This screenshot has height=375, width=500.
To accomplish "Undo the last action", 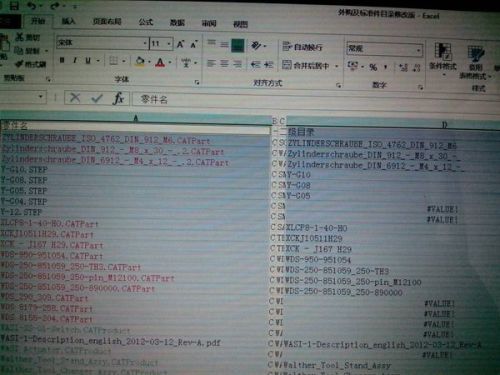I will click(x=32, y=6).
